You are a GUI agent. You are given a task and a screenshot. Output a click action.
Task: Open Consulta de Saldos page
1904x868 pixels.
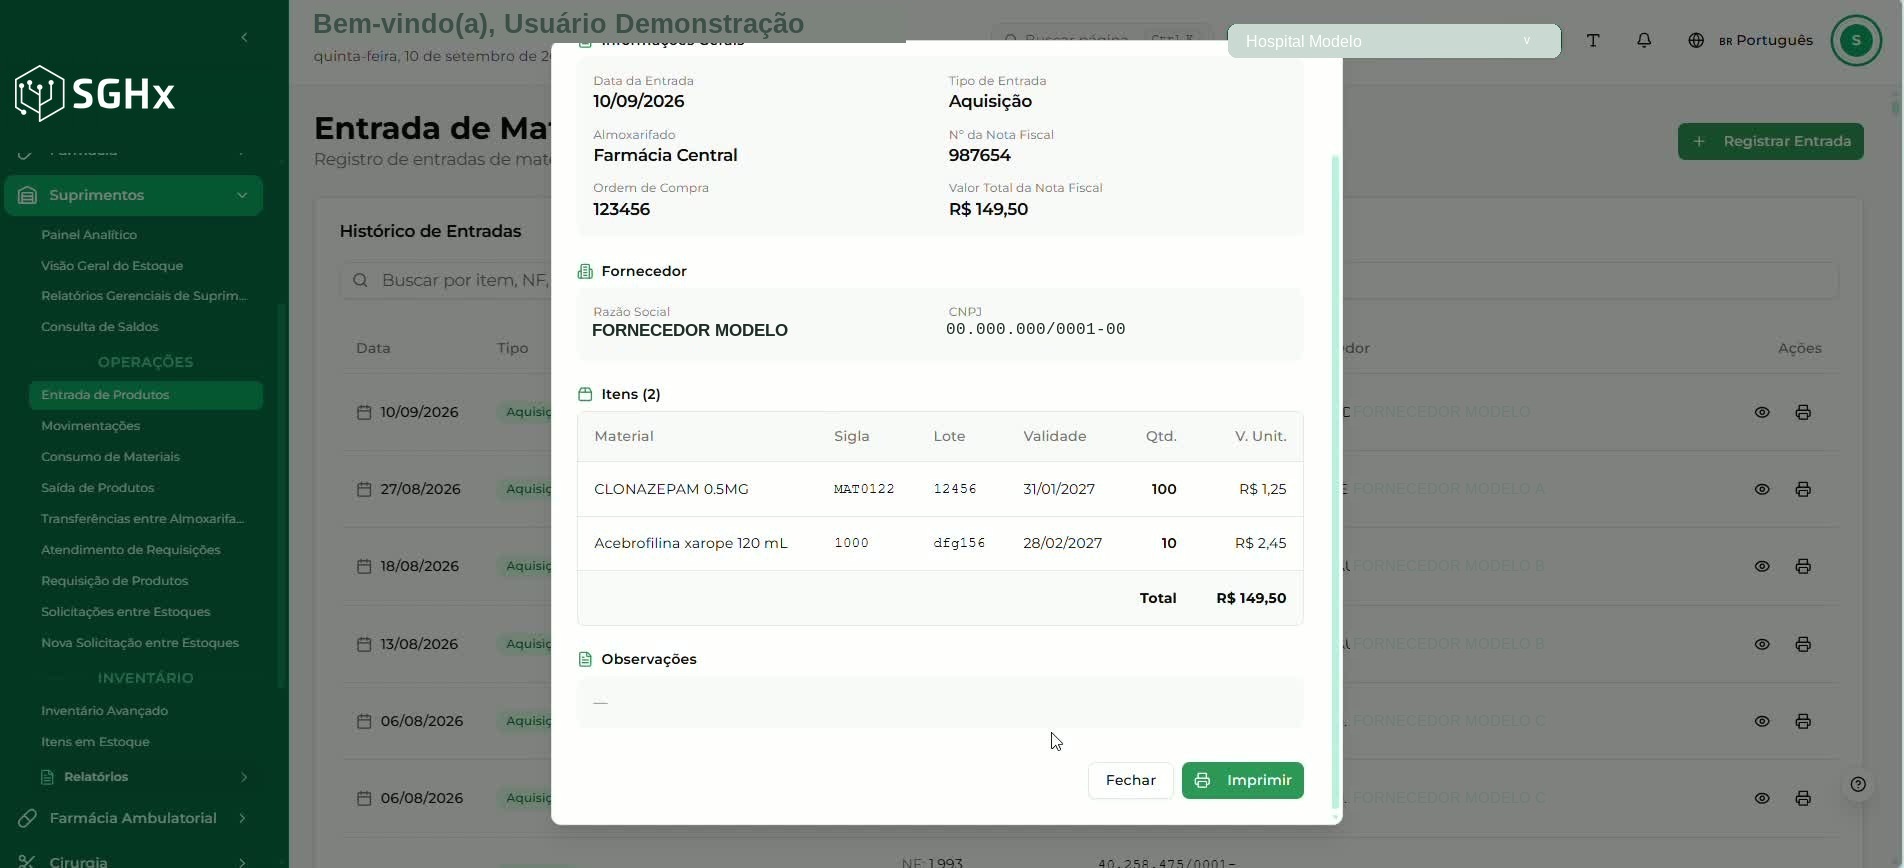(x=100, y=327)
